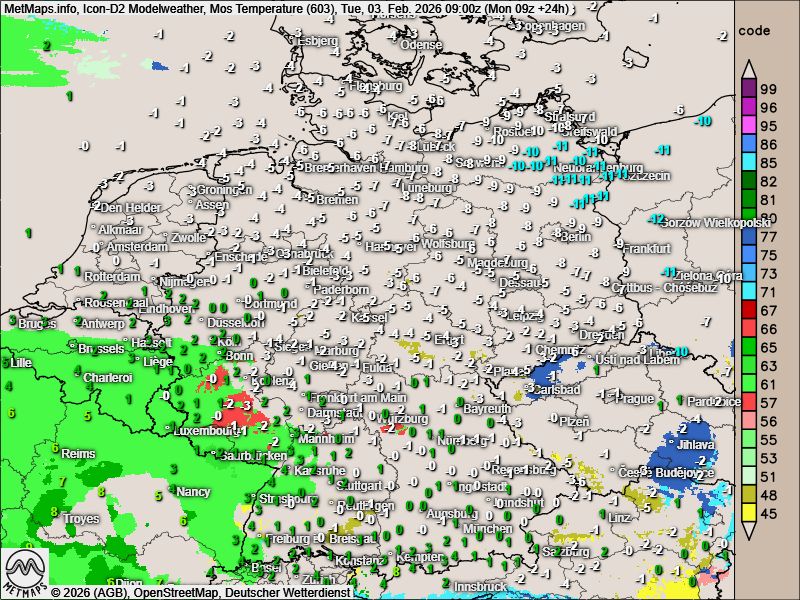The image size is (800, 600).
Task: Click the Reims city marker
Action: coord(58,453)
